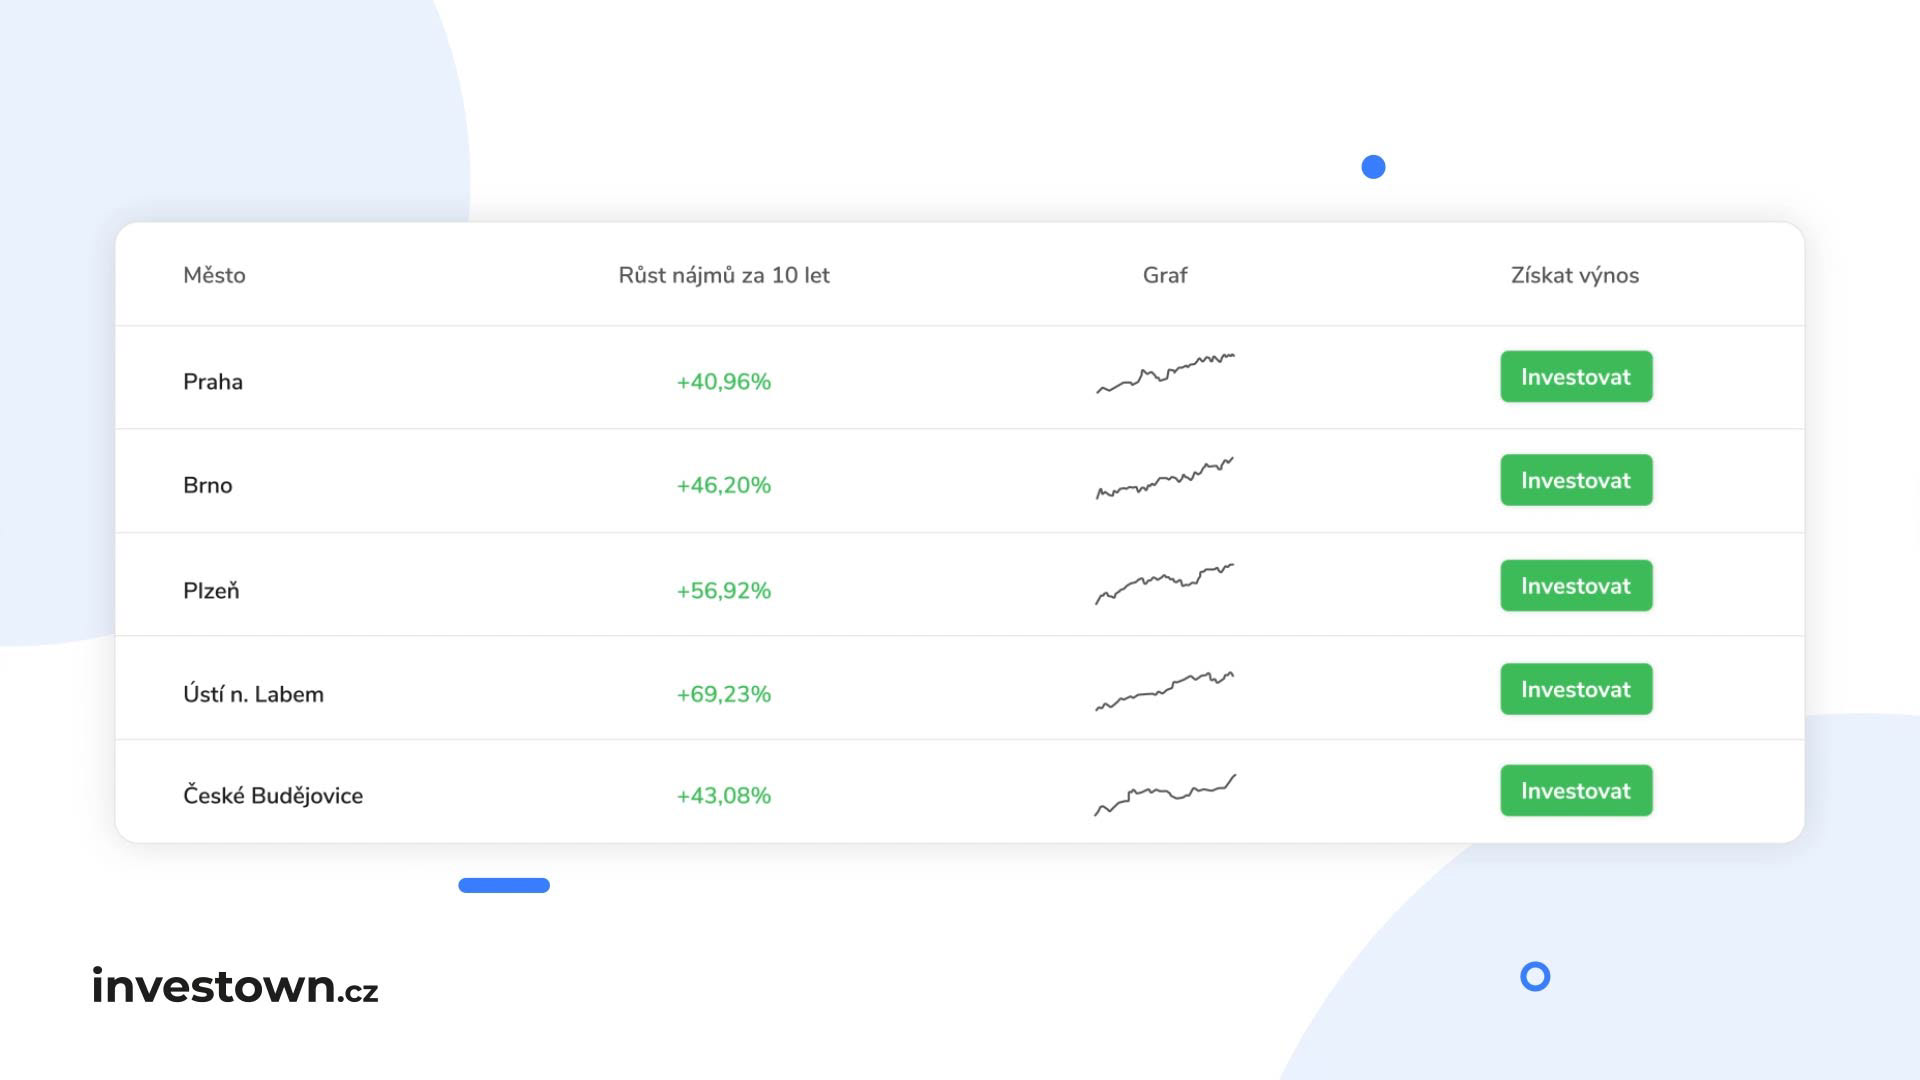The height and width of the screenshot is (1080, 1920).
Task: Click the hollow blue ring icon
Action: click(1535, 976)
